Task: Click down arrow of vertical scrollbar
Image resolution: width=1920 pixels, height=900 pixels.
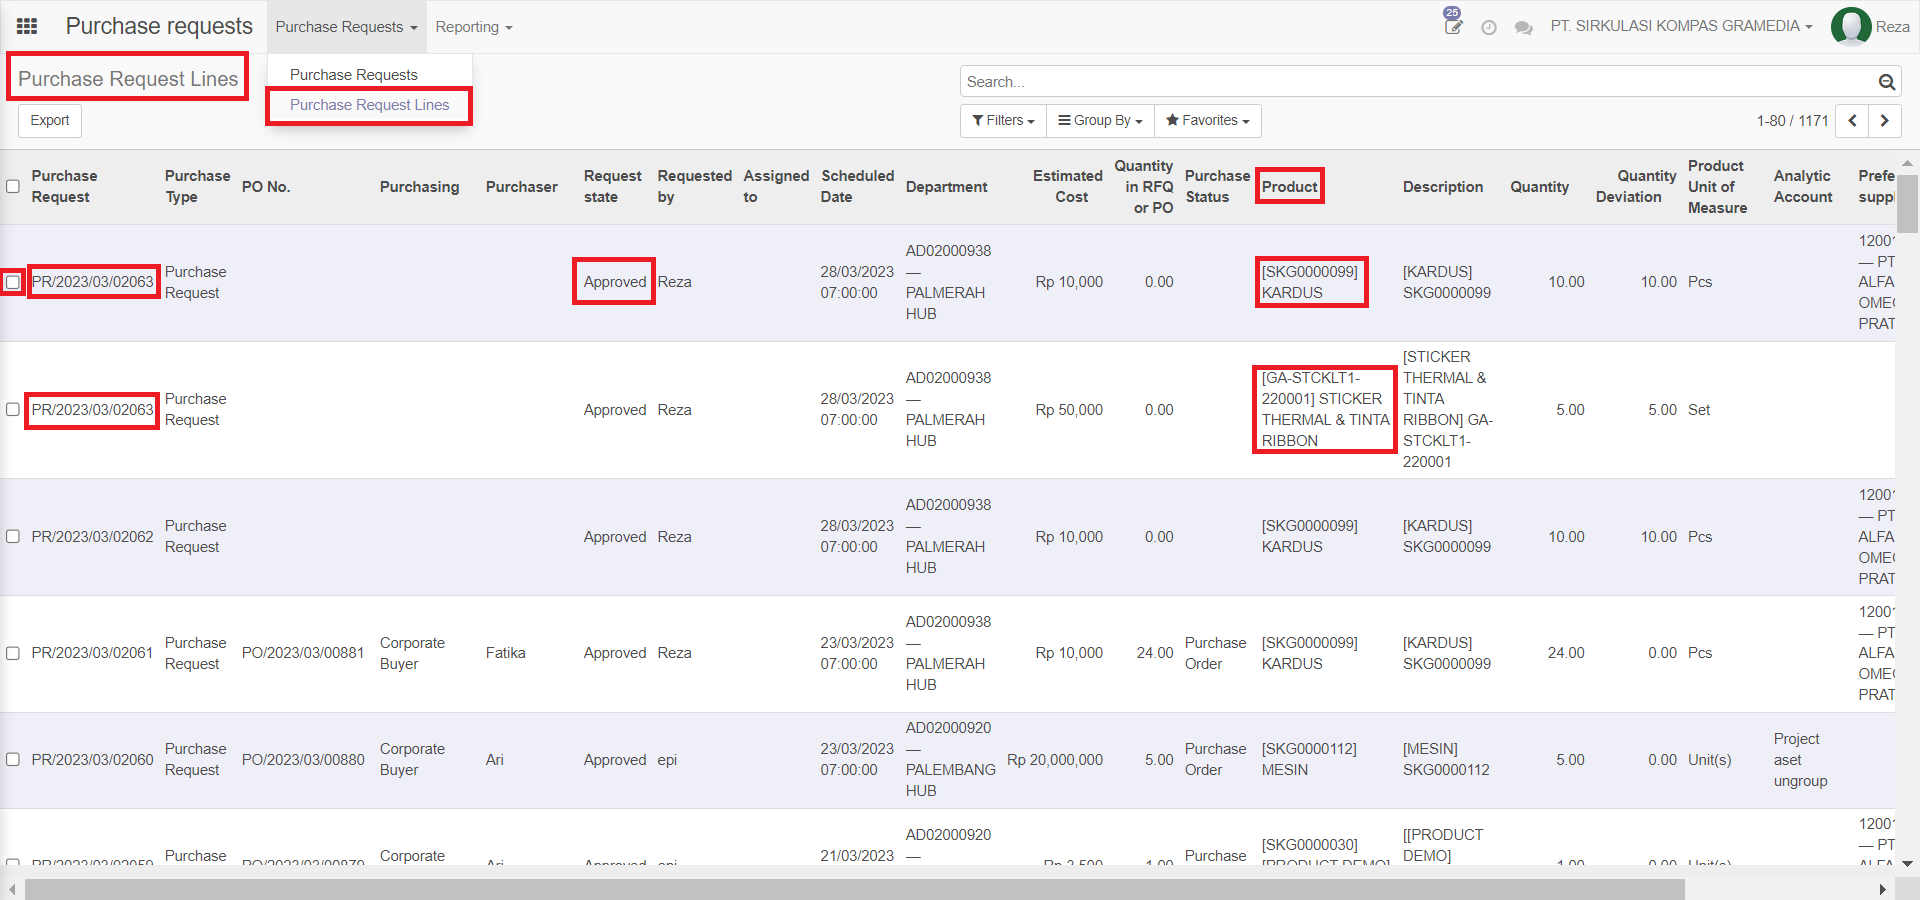Action: click(1908, 863)
